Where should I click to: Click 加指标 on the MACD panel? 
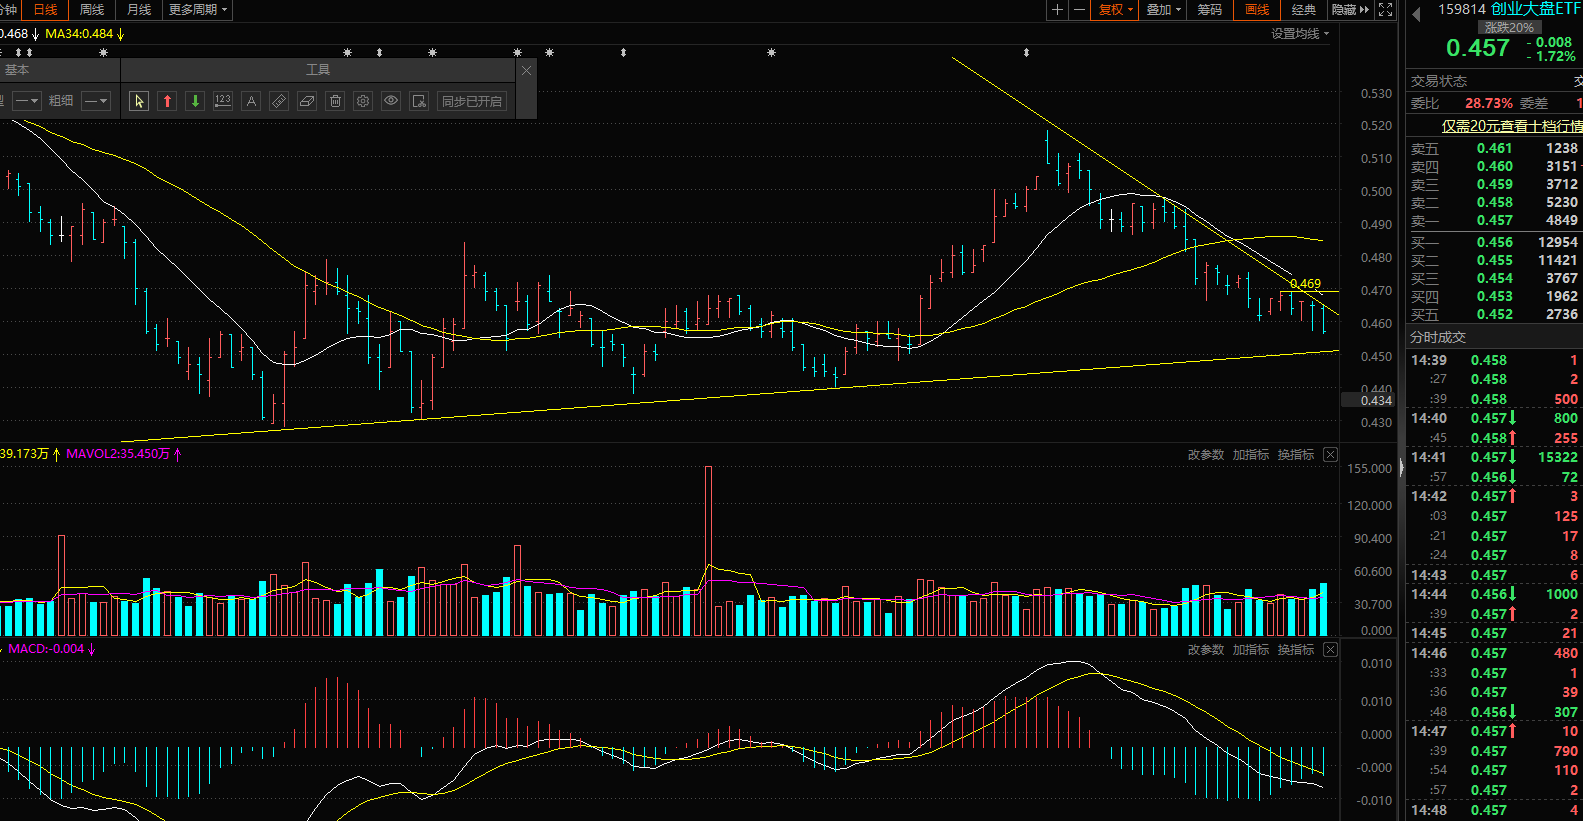click(x=1251, y=650)
